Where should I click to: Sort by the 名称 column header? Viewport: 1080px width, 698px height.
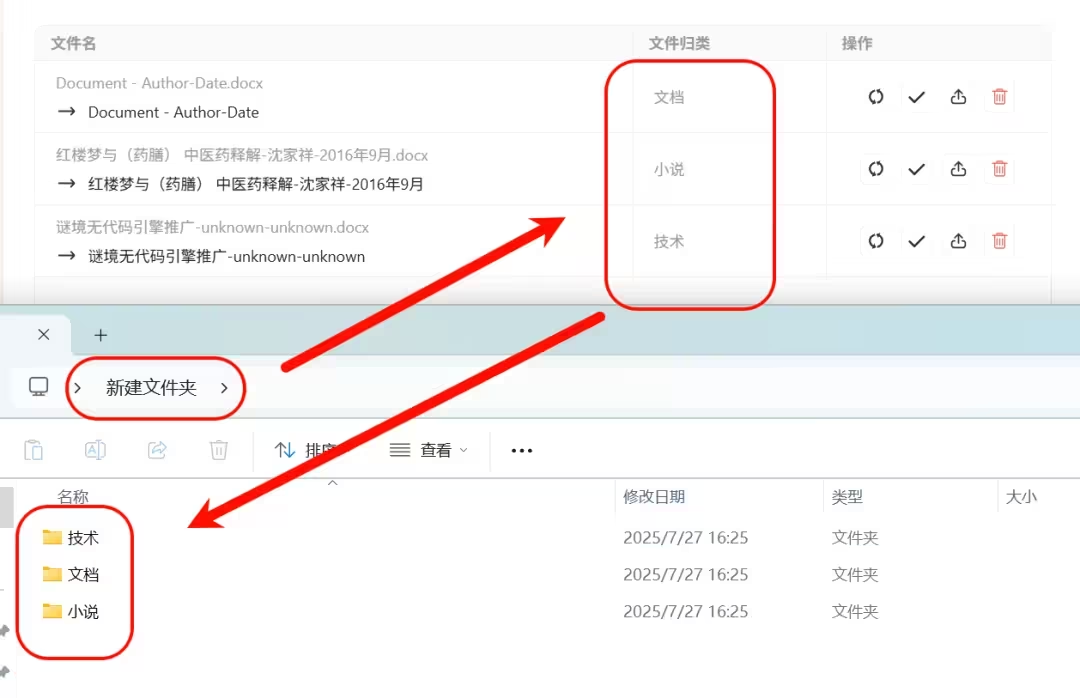point(73,497)
